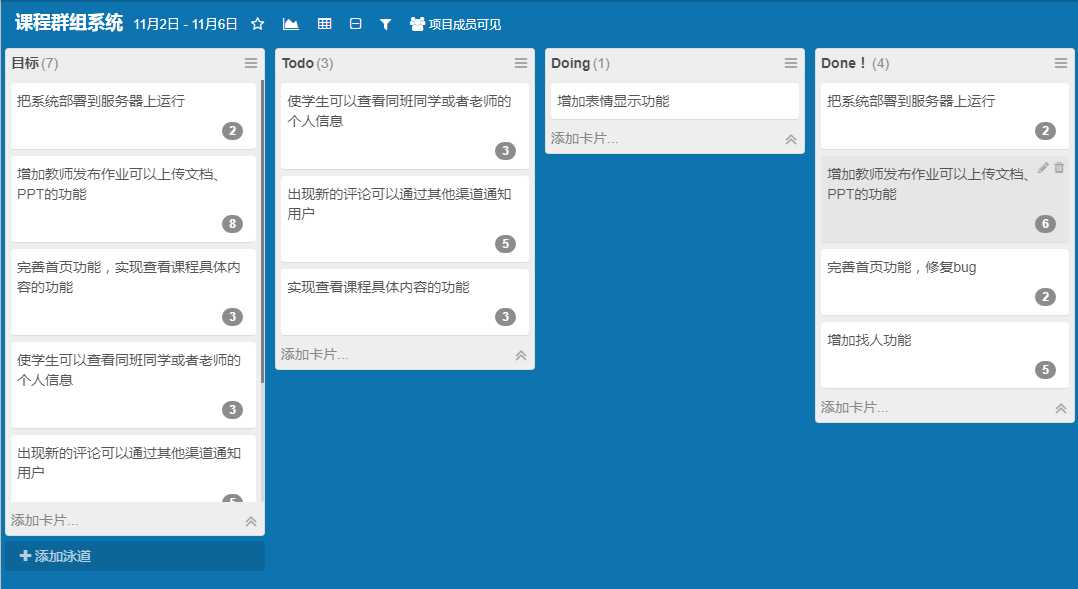Open the Todo column menu icon

pyautogui.click(x=521, y=63)
